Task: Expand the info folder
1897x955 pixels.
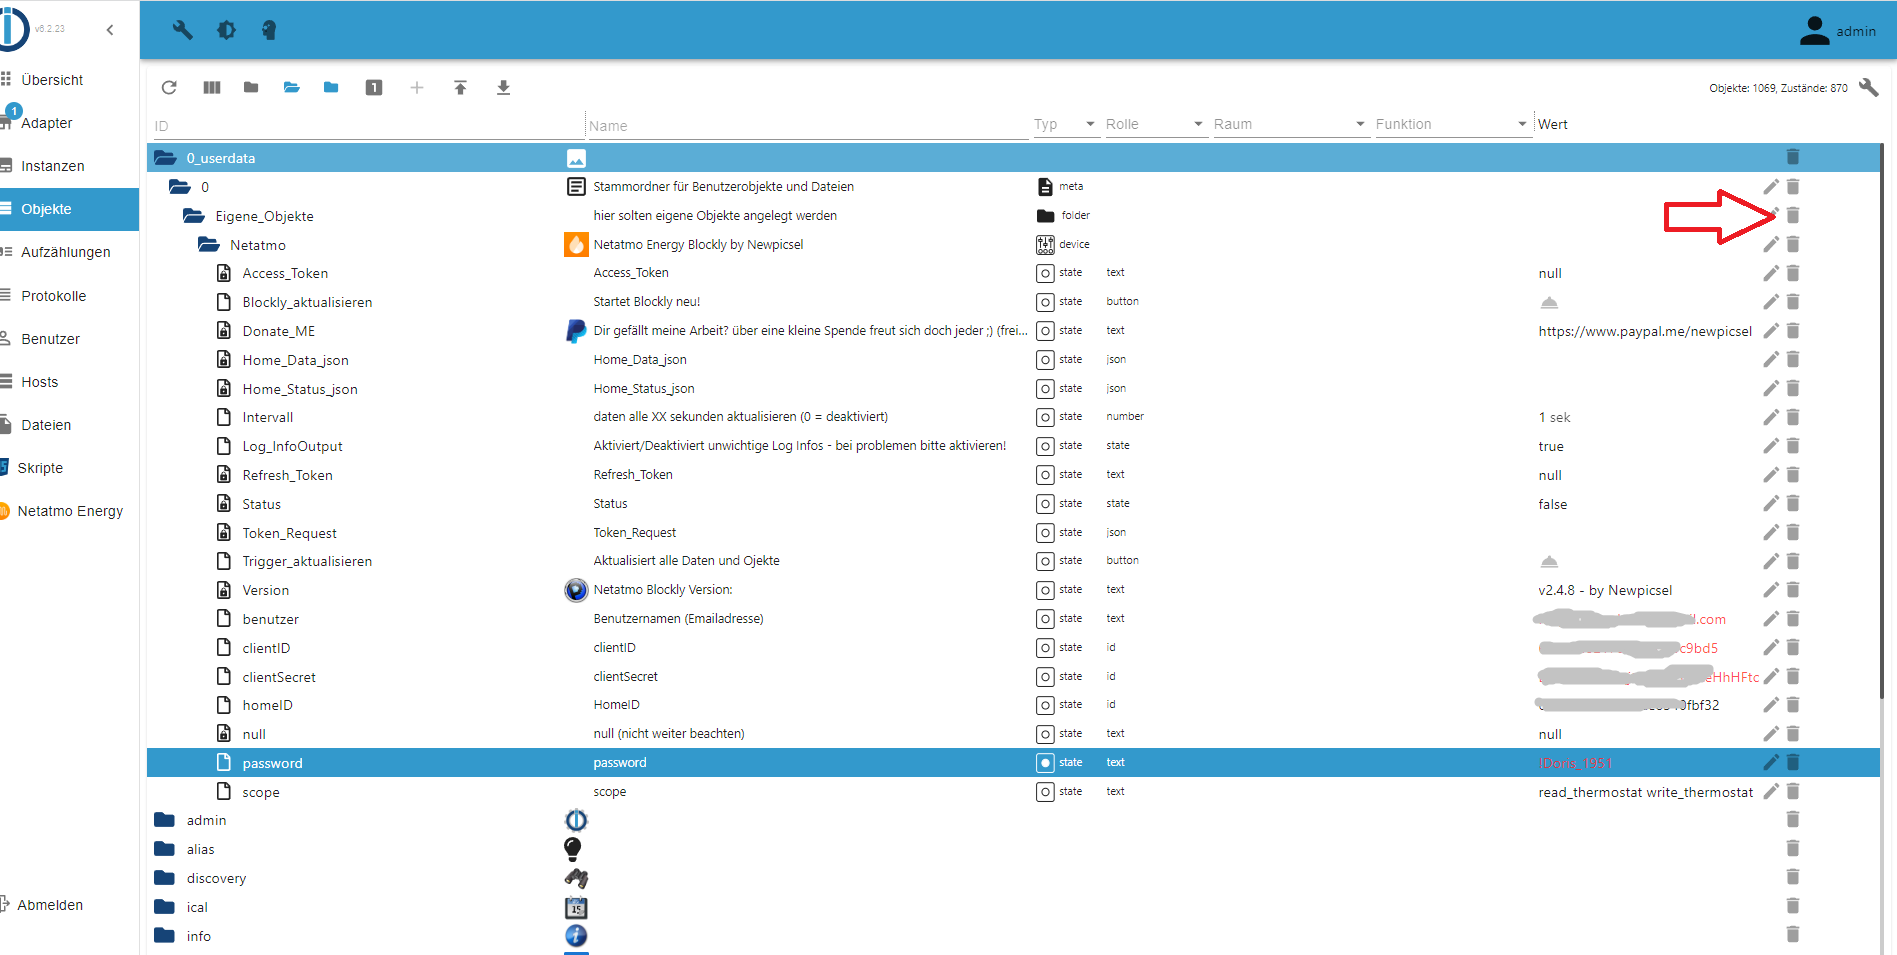Action: (165, 936)
